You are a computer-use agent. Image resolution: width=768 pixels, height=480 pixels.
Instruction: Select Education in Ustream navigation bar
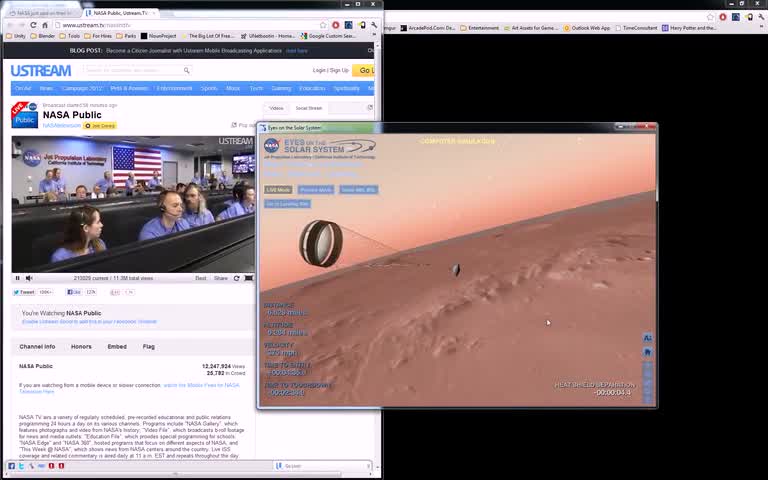click(x=312, y=89)
